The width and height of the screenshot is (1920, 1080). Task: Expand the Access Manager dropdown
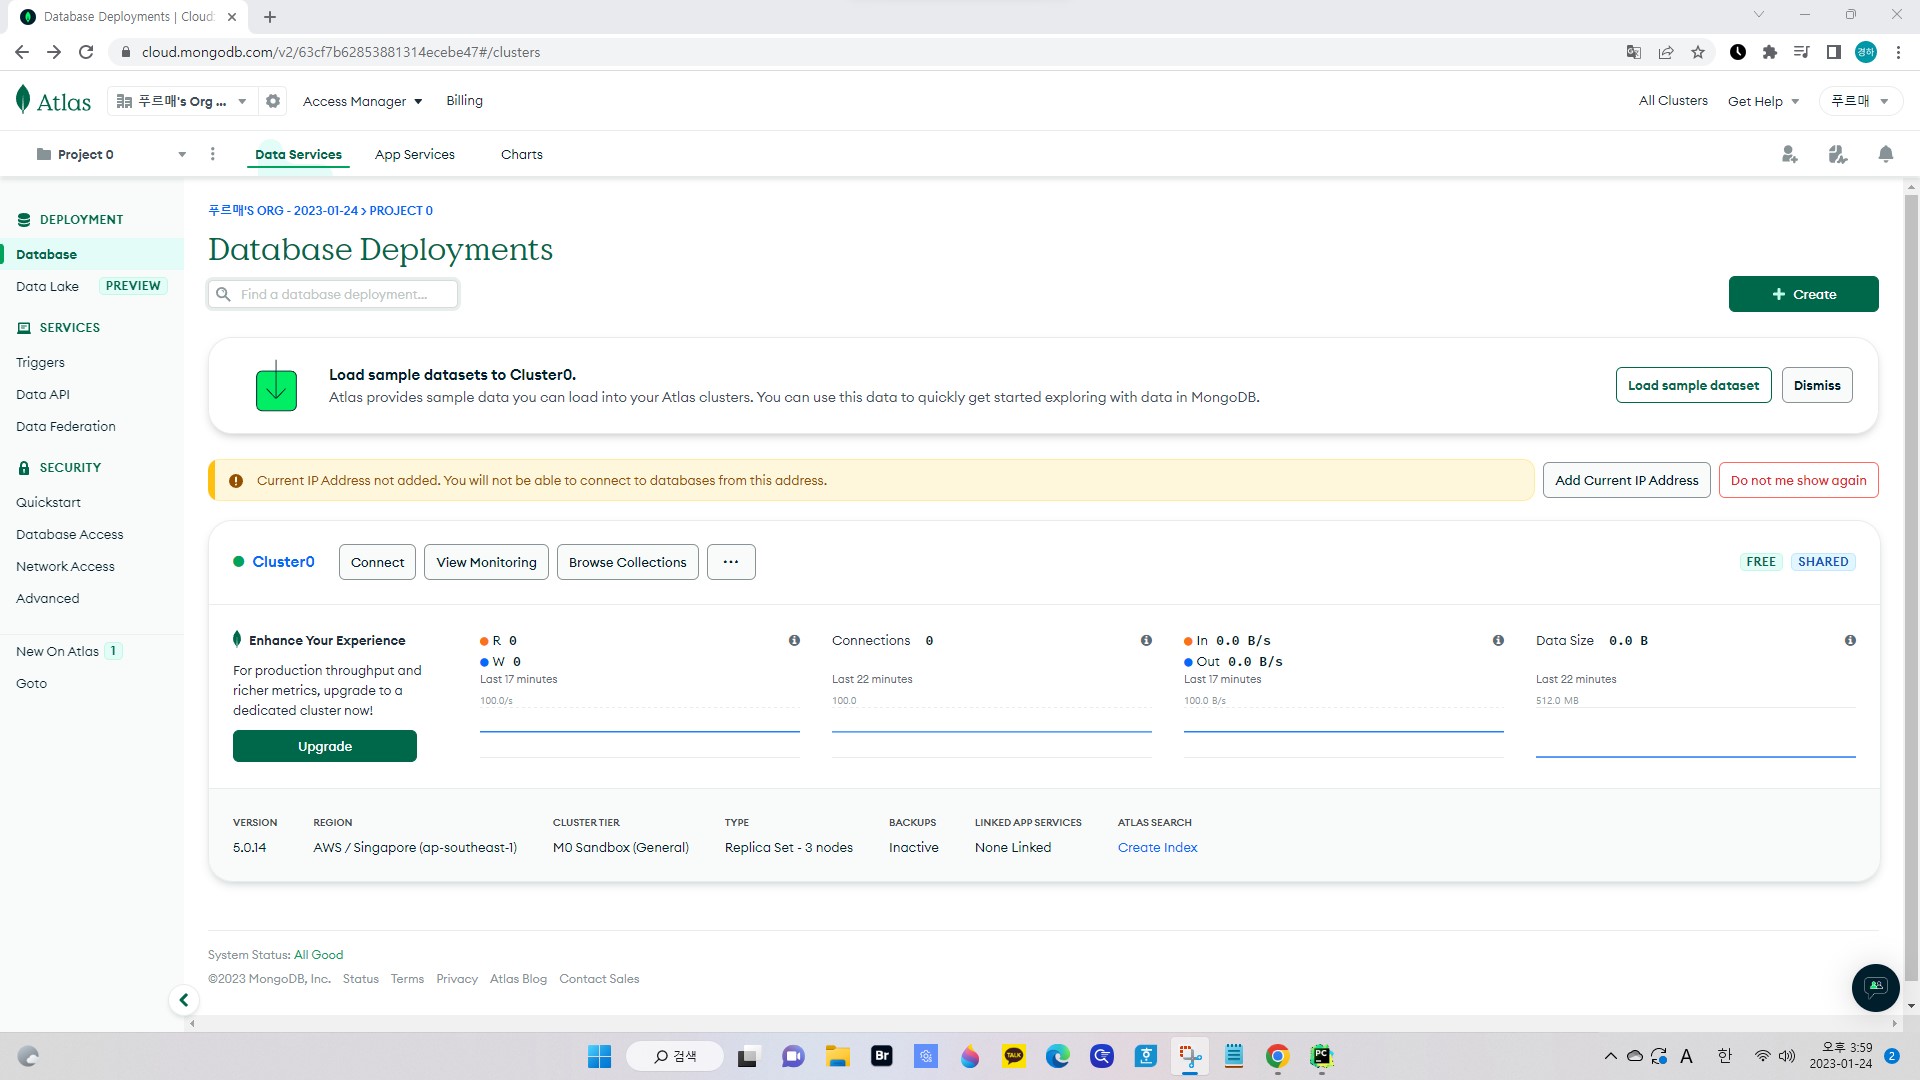(x=362, y=101)
